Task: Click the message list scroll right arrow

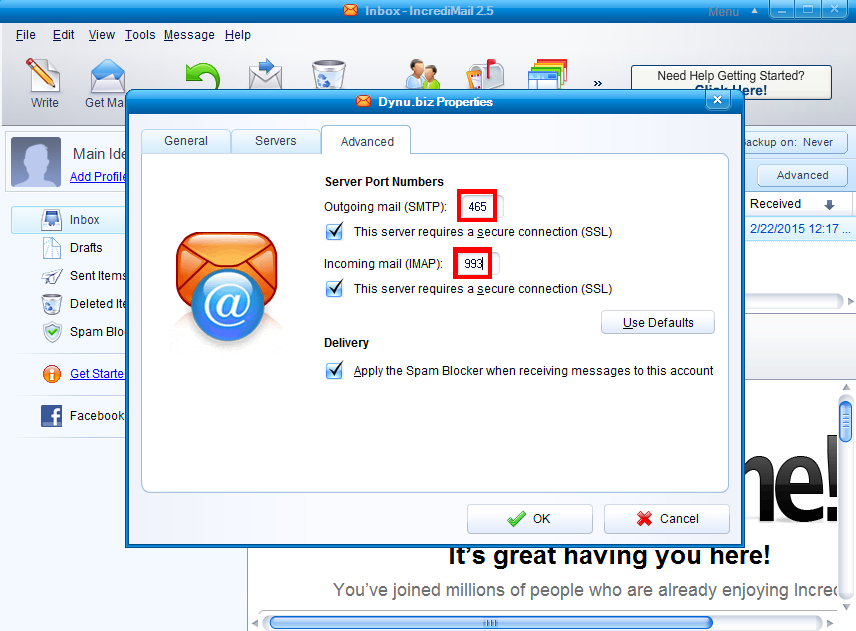Action: pyautogui.click(x=851, y=301)
